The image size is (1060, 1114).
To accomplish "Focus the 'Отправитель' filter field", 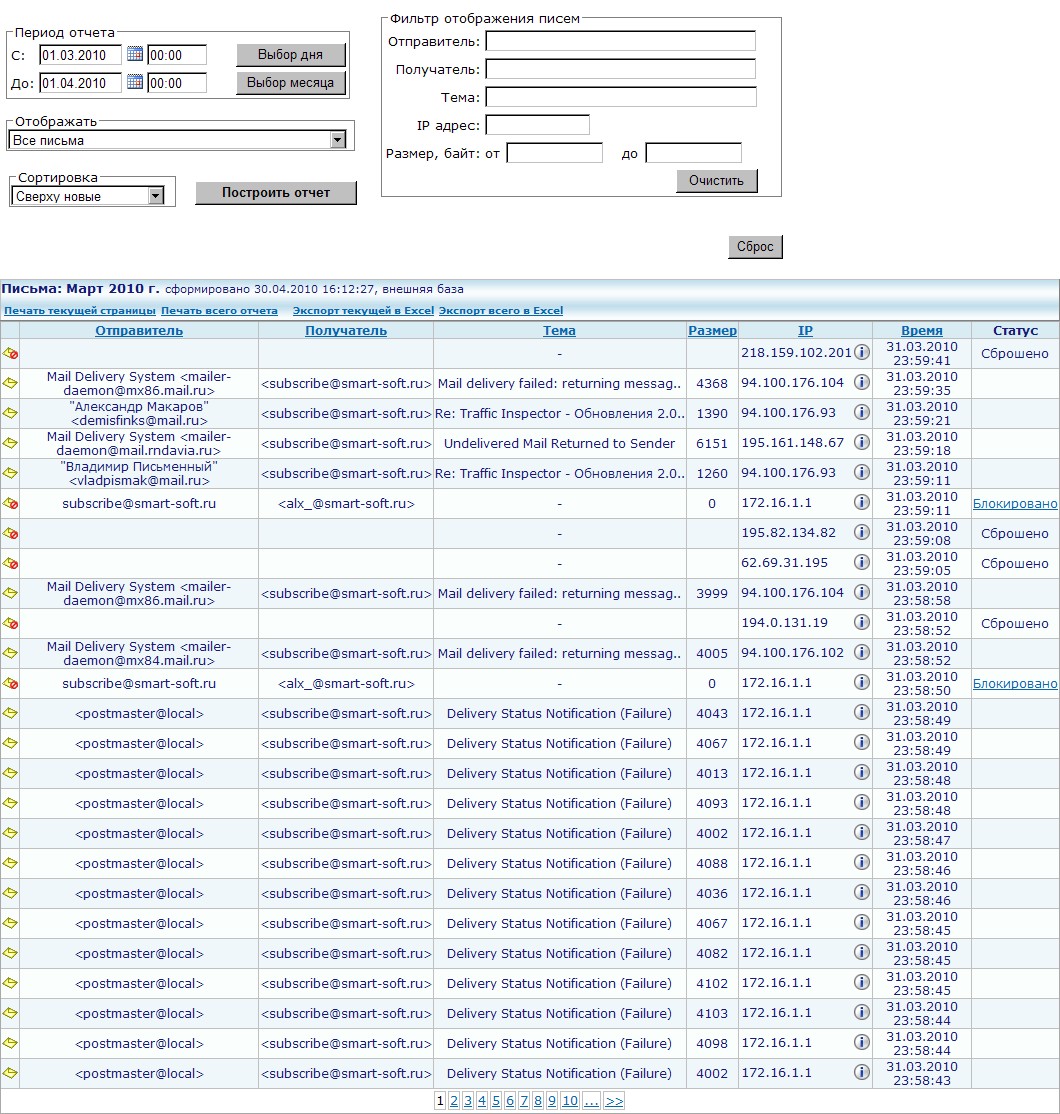I will [620, 41].
